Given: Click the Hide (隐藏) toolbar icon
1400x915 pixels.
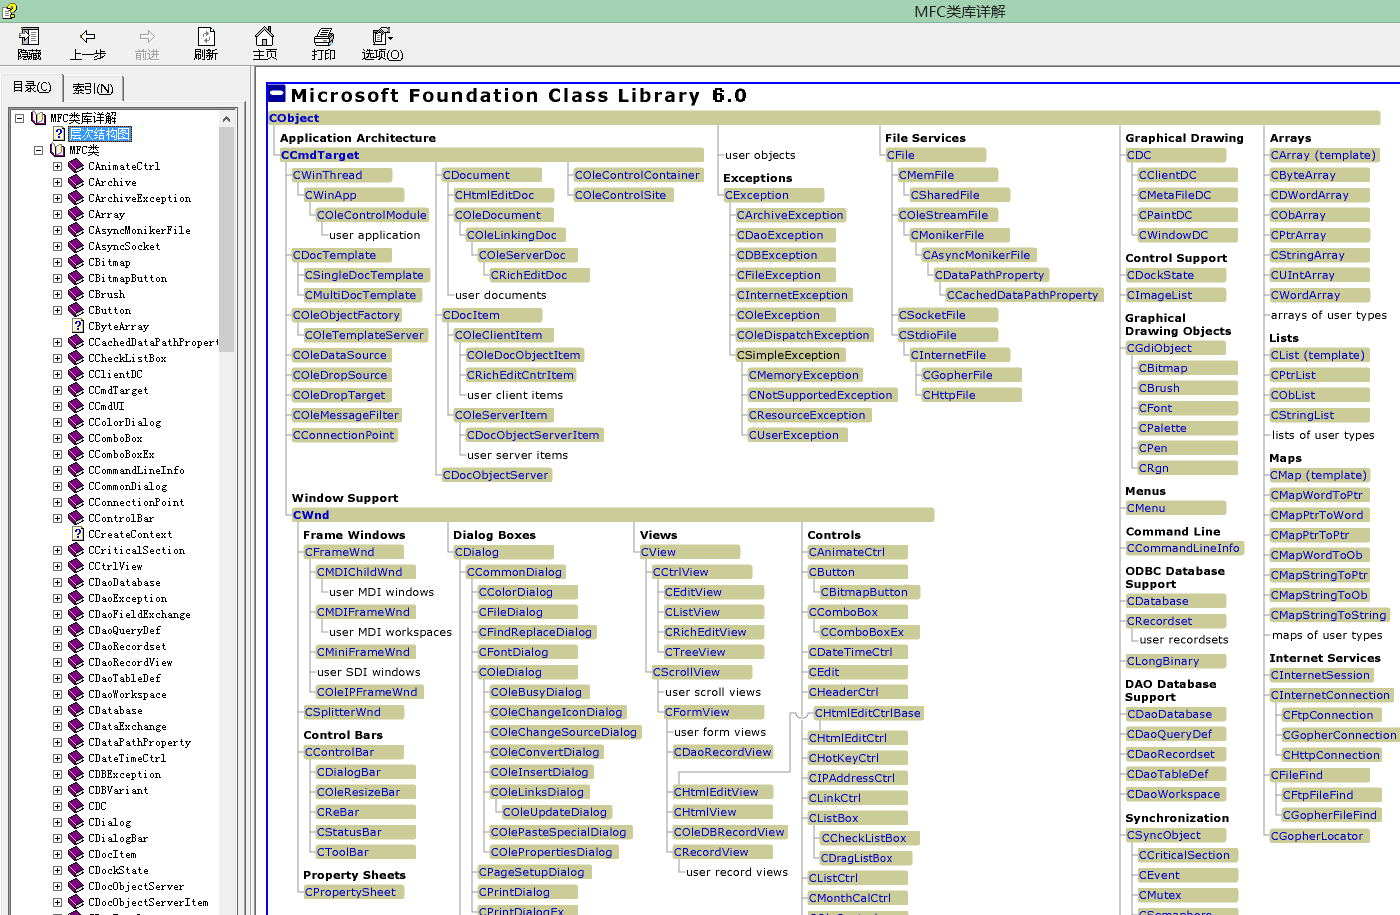Looking at the screenshot, I should 29,38.
